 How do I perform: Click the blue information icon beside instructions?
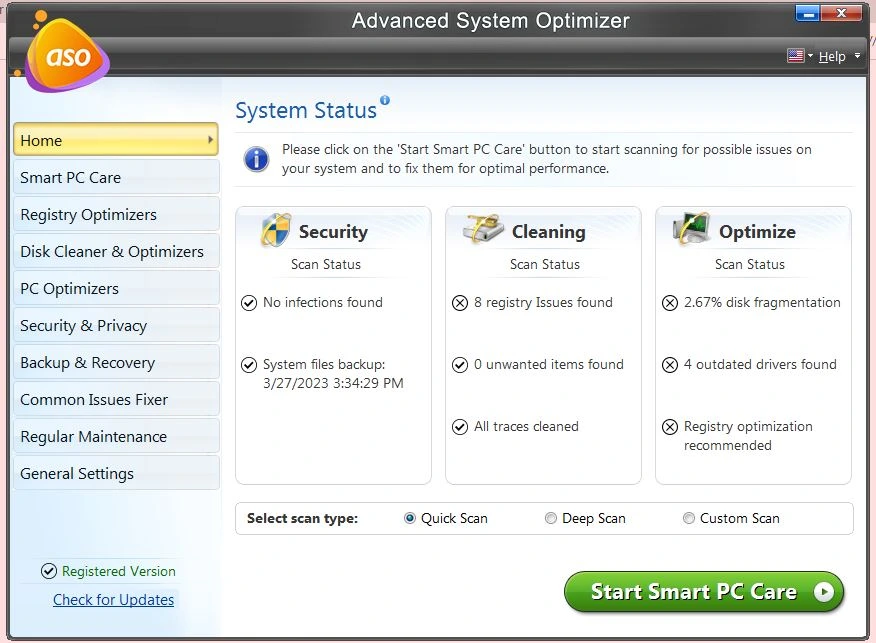point(257,158)
